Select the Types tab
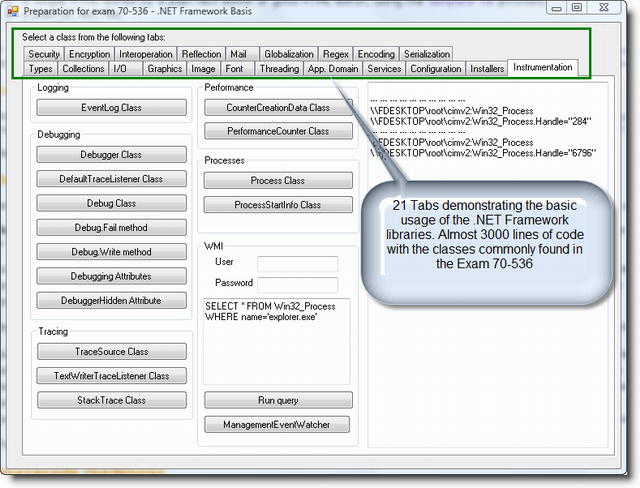The height and width of the screenshot is (488, 640). tap(40, 69)
